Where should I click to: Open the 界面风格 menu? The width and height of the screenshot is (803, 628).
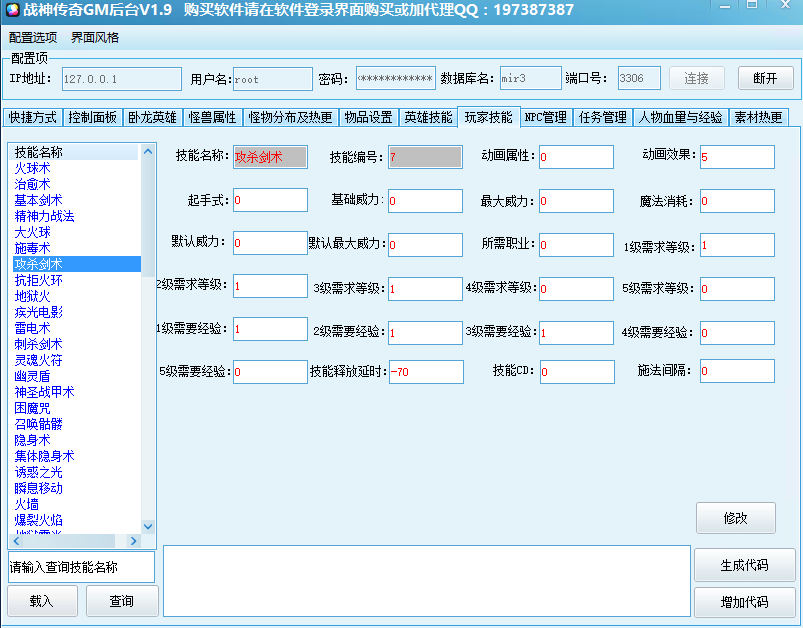95,37
